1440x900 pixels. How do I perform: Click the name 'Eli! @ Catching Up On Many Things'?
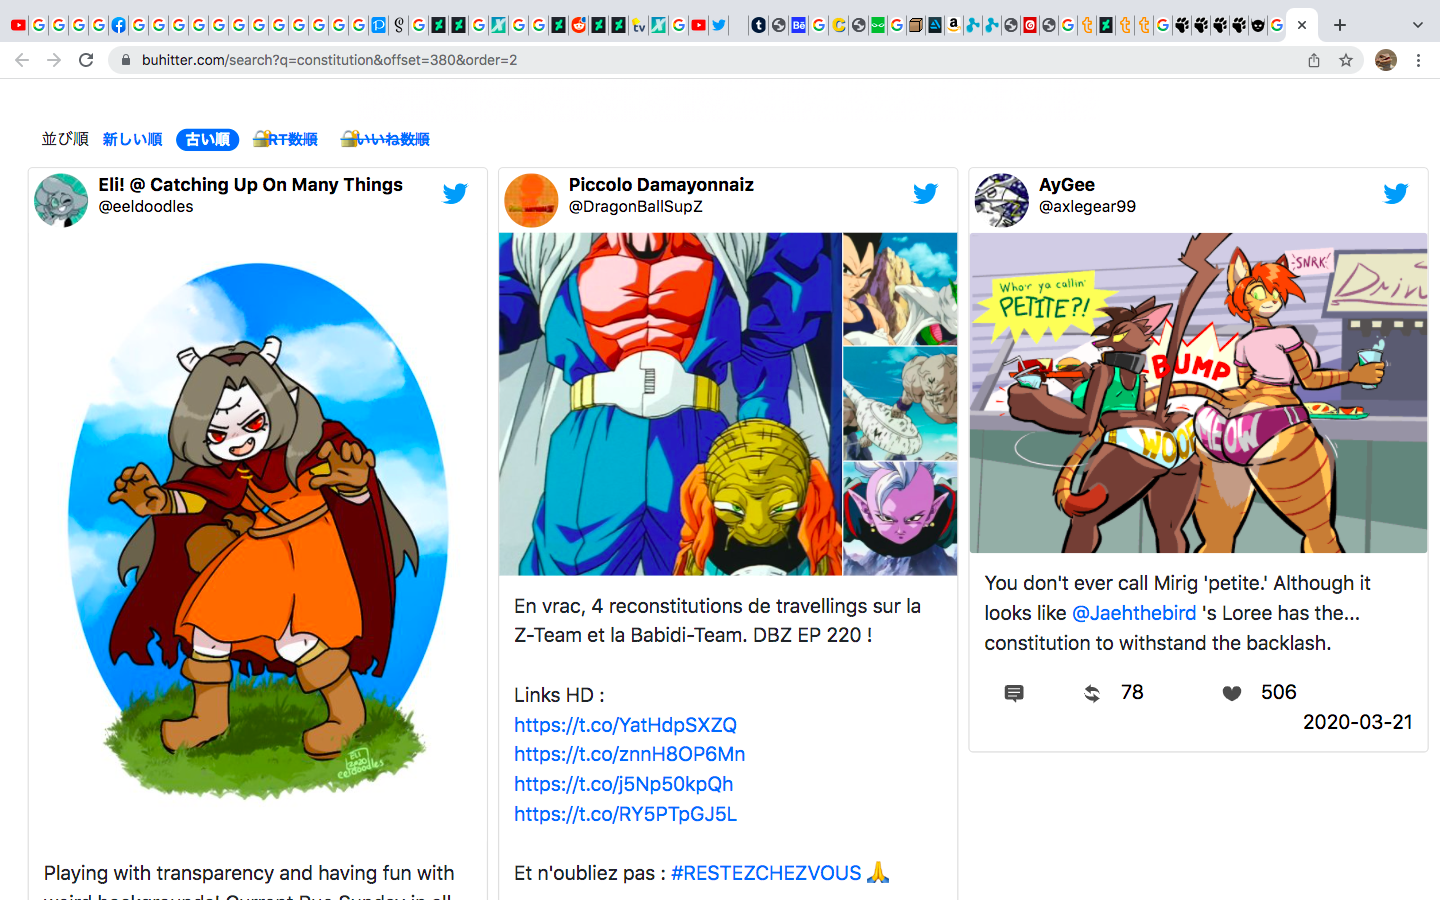[x=250, y=185]
